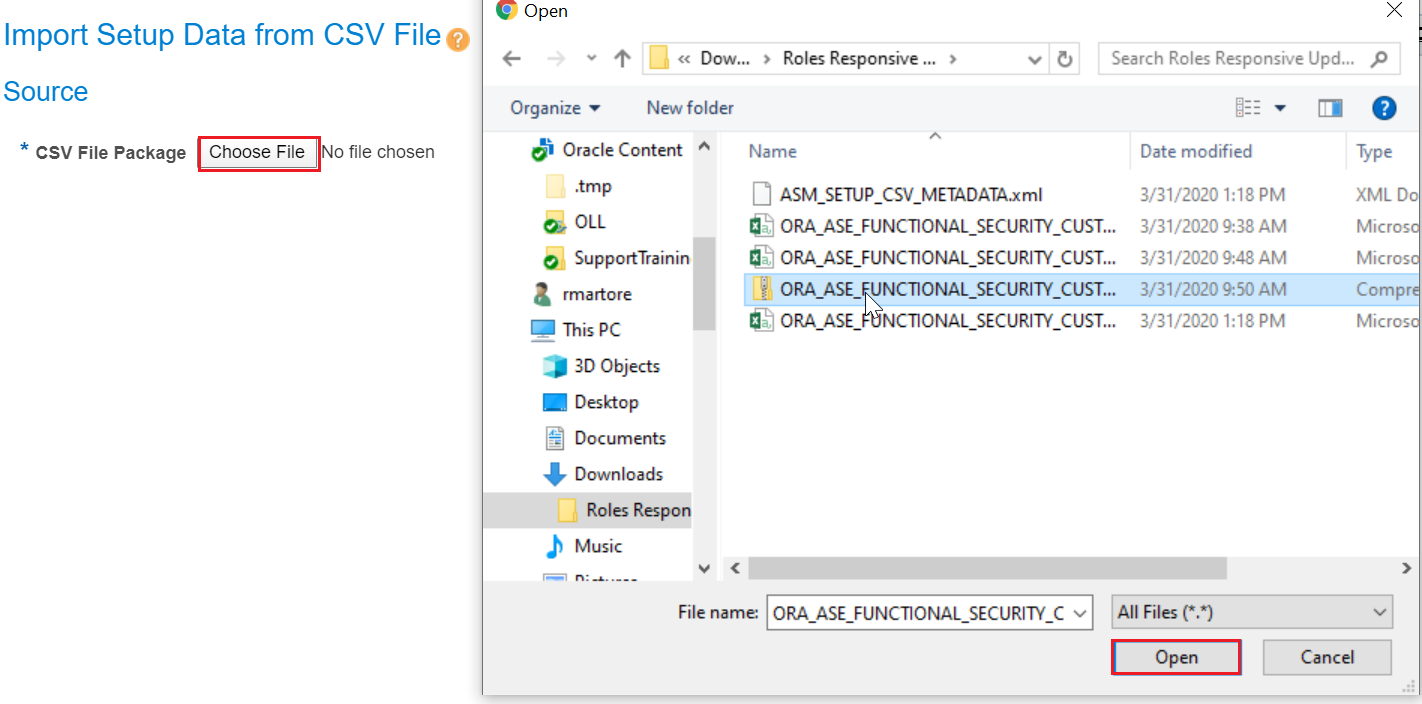Open dialog help via the blue question mark icon
This screenshot has width=1422, height=704.
(x=1384, y=107)
